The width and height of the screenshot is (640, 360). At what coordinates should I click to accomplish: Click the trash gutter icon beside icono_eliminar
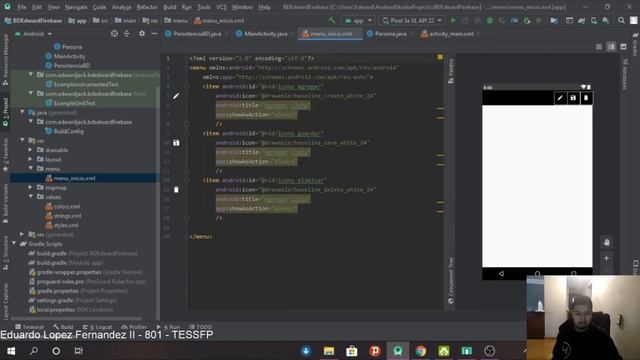176,190
